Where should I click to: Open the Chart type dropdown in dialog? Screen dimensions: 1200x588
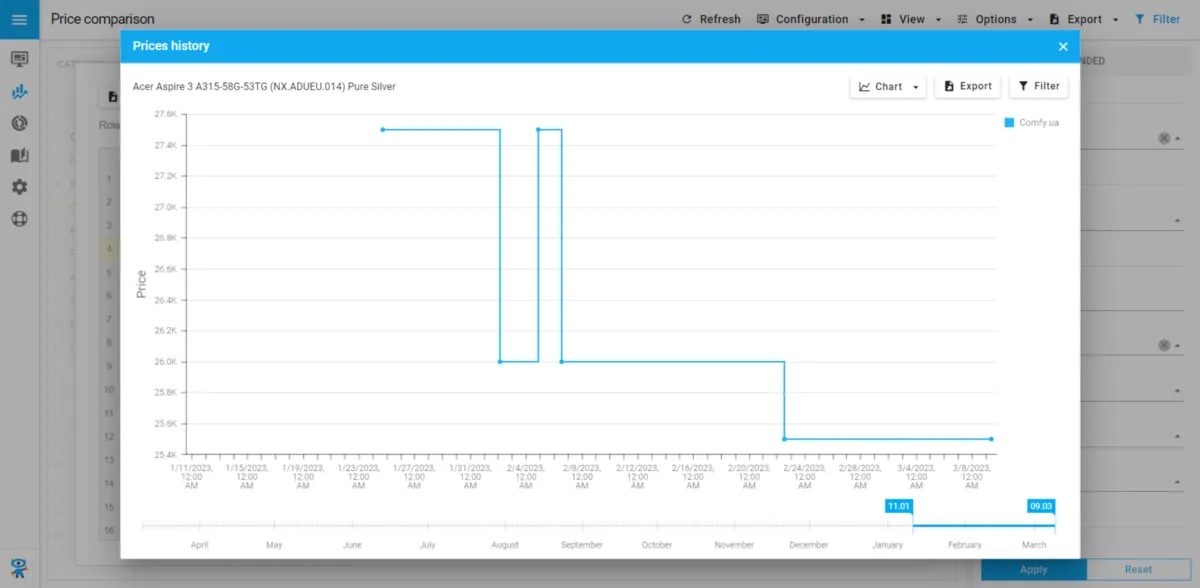tap(889, 87)
